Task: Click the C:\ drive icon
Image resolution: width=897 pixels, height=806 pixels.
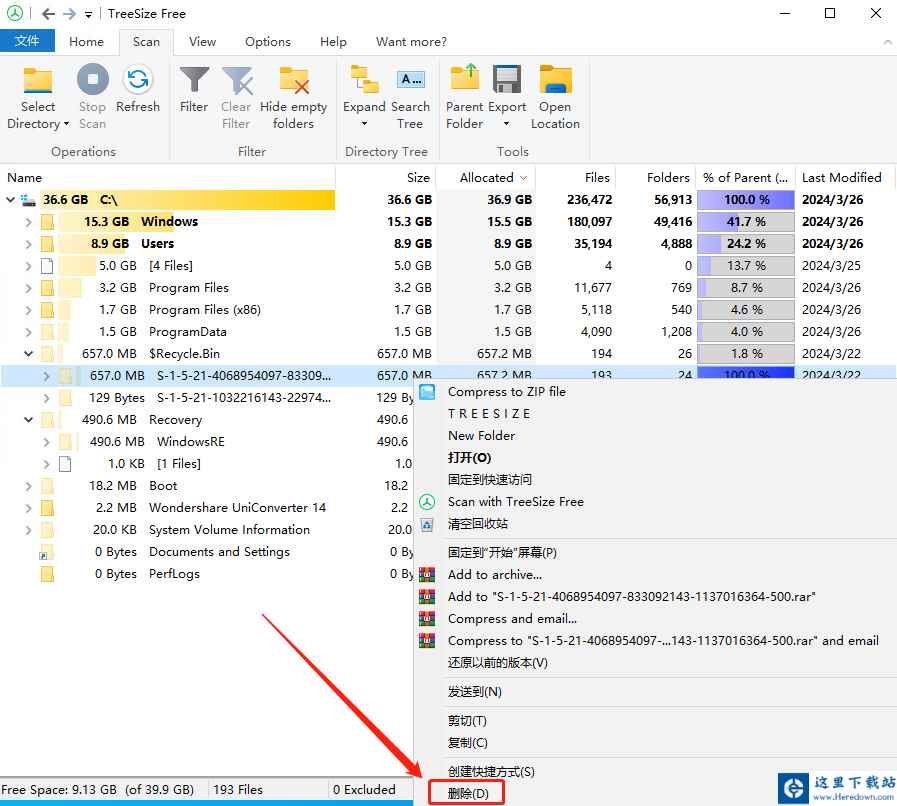Action: click(28, 200)
